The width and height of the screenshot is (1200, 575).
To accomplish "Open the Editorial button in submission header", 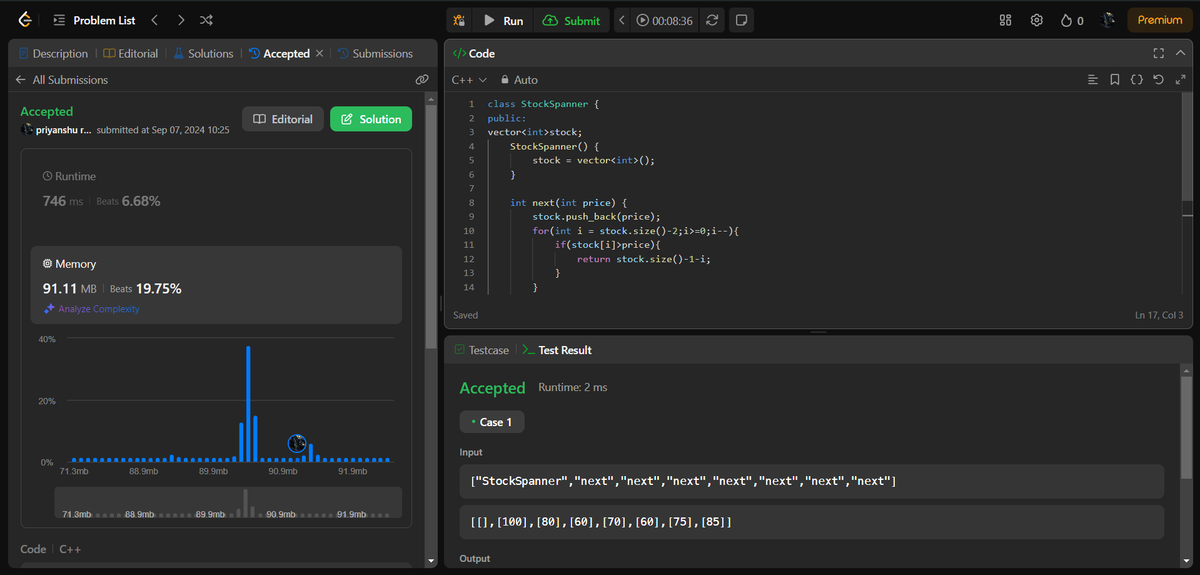I will pyautogui.click(x=283, y=119).
